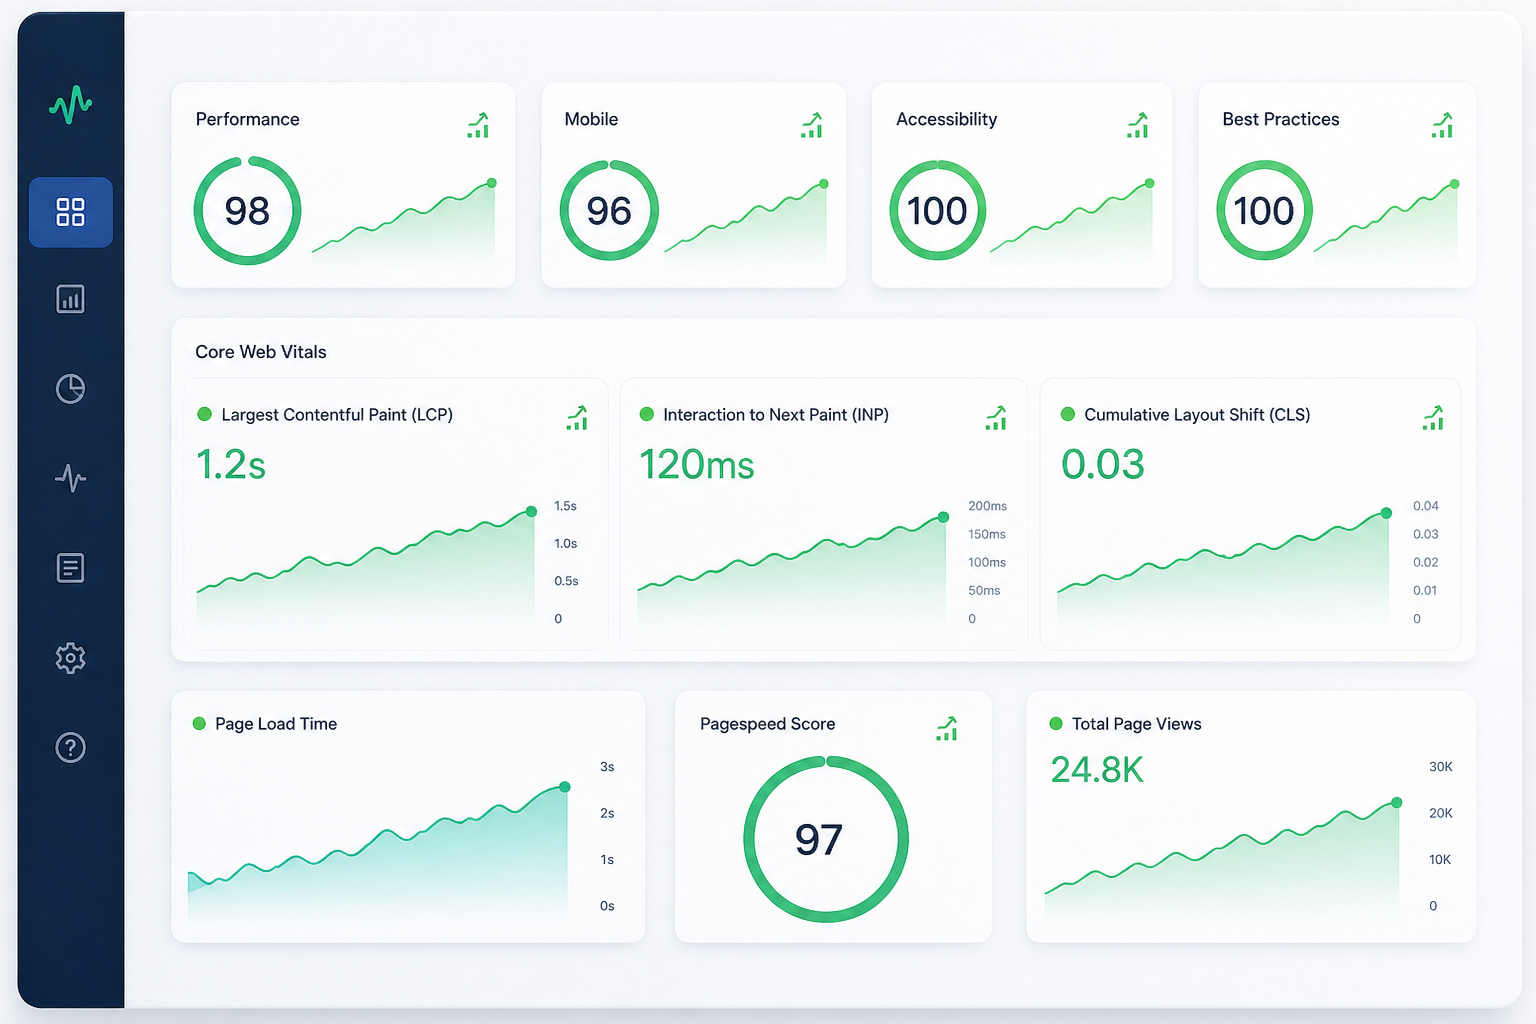Open settings gear in sidebar
This screenshot has height=1024, width=1536.
[70, 658]
